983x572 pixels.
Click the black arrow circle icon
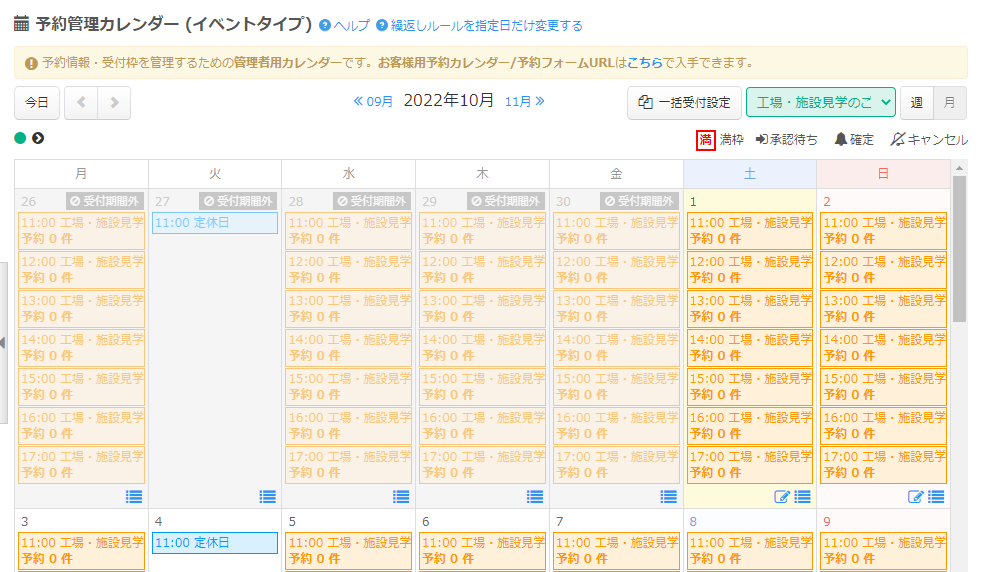pyautogui.click(x=38, y=138)
